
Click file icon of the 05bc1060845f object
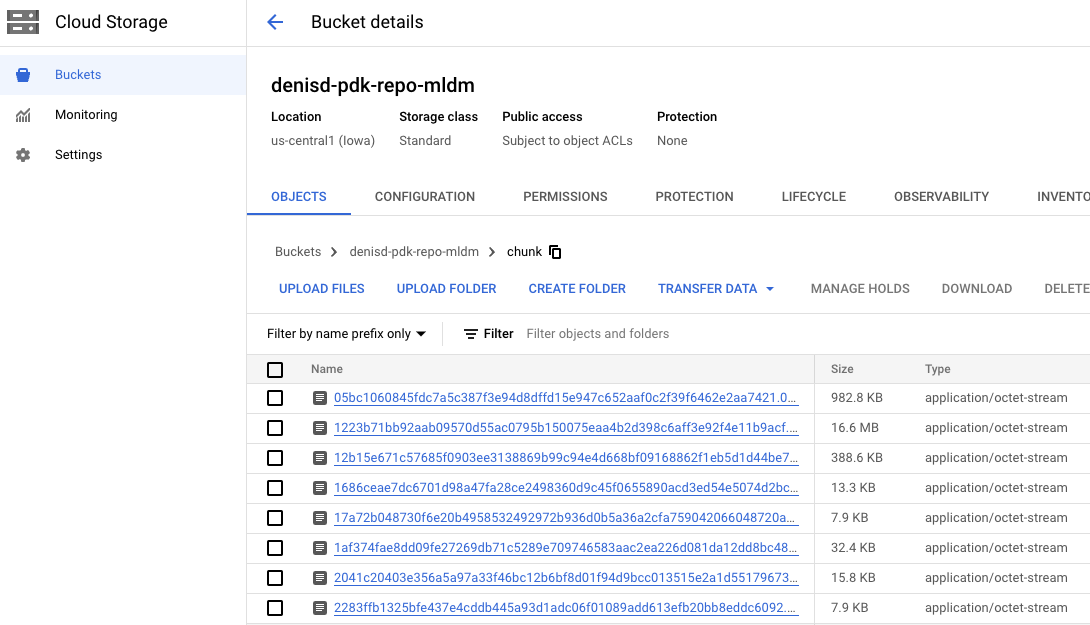320,398
